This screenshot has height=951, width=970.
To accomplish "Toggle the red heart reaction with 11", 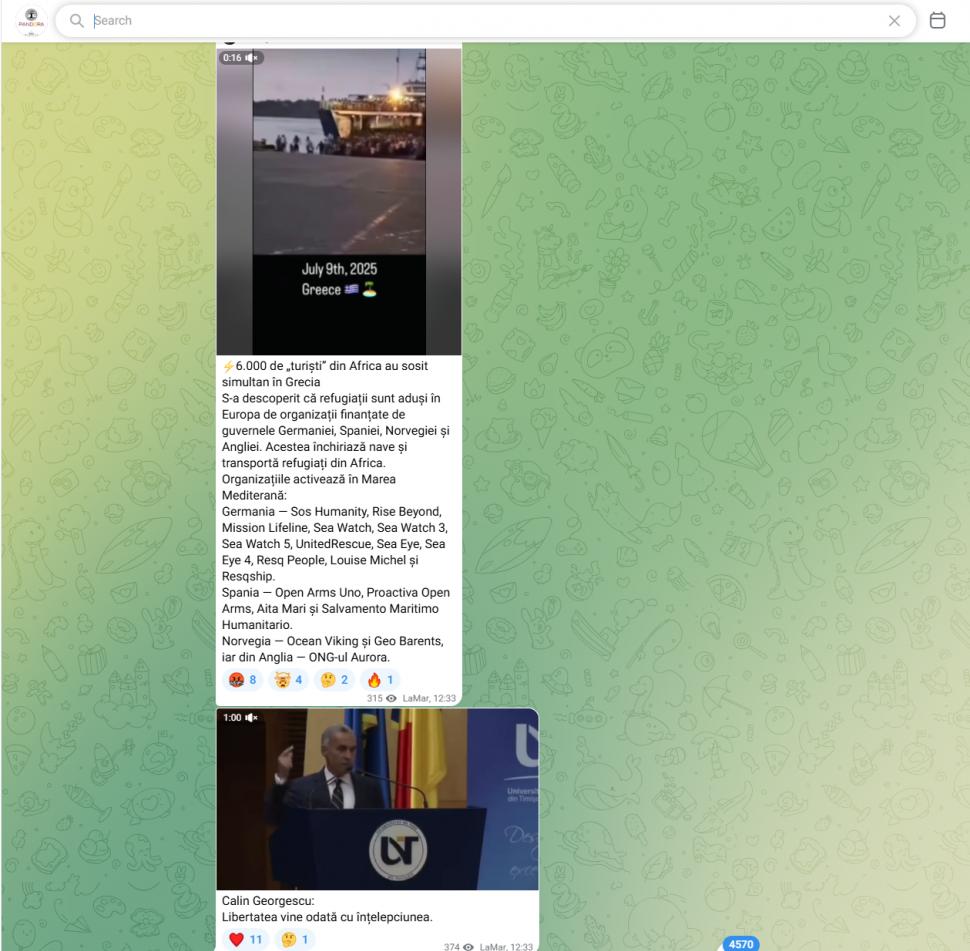I will pyautogui.click(x=246, y=939).
